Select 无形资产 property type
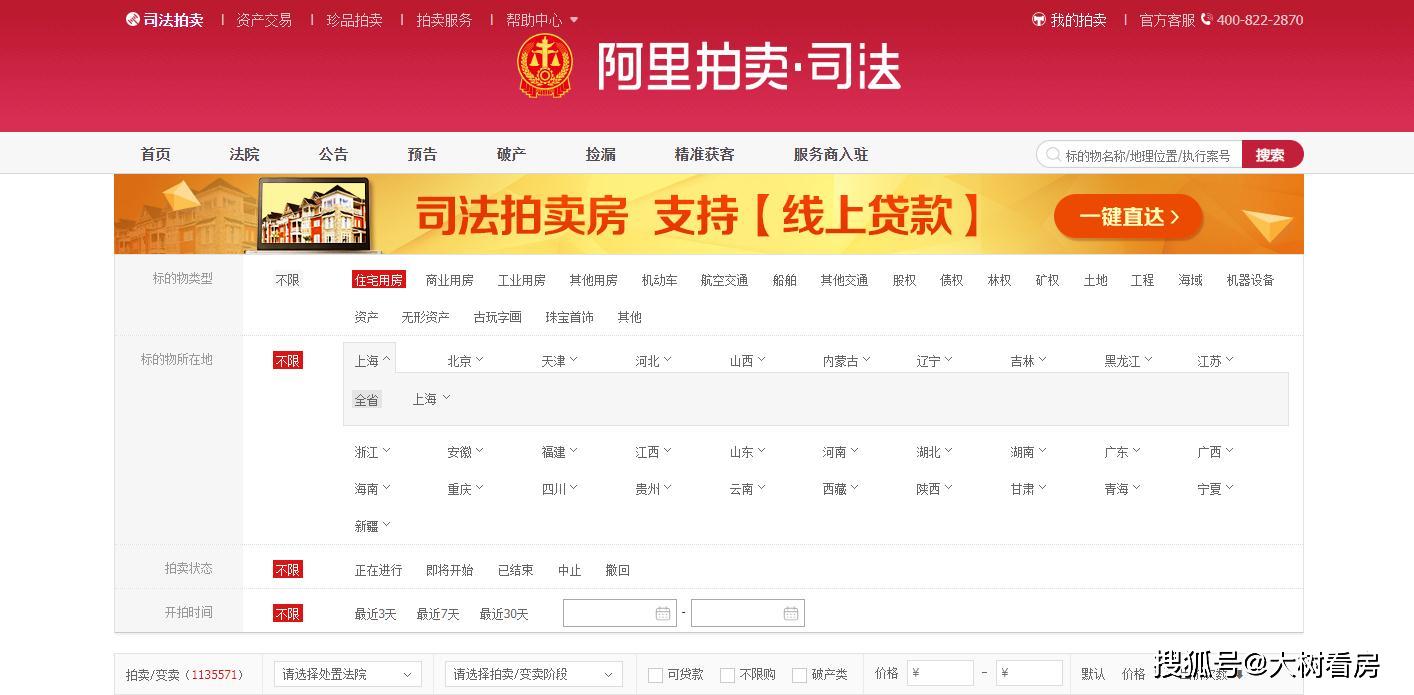 (425, 317)
